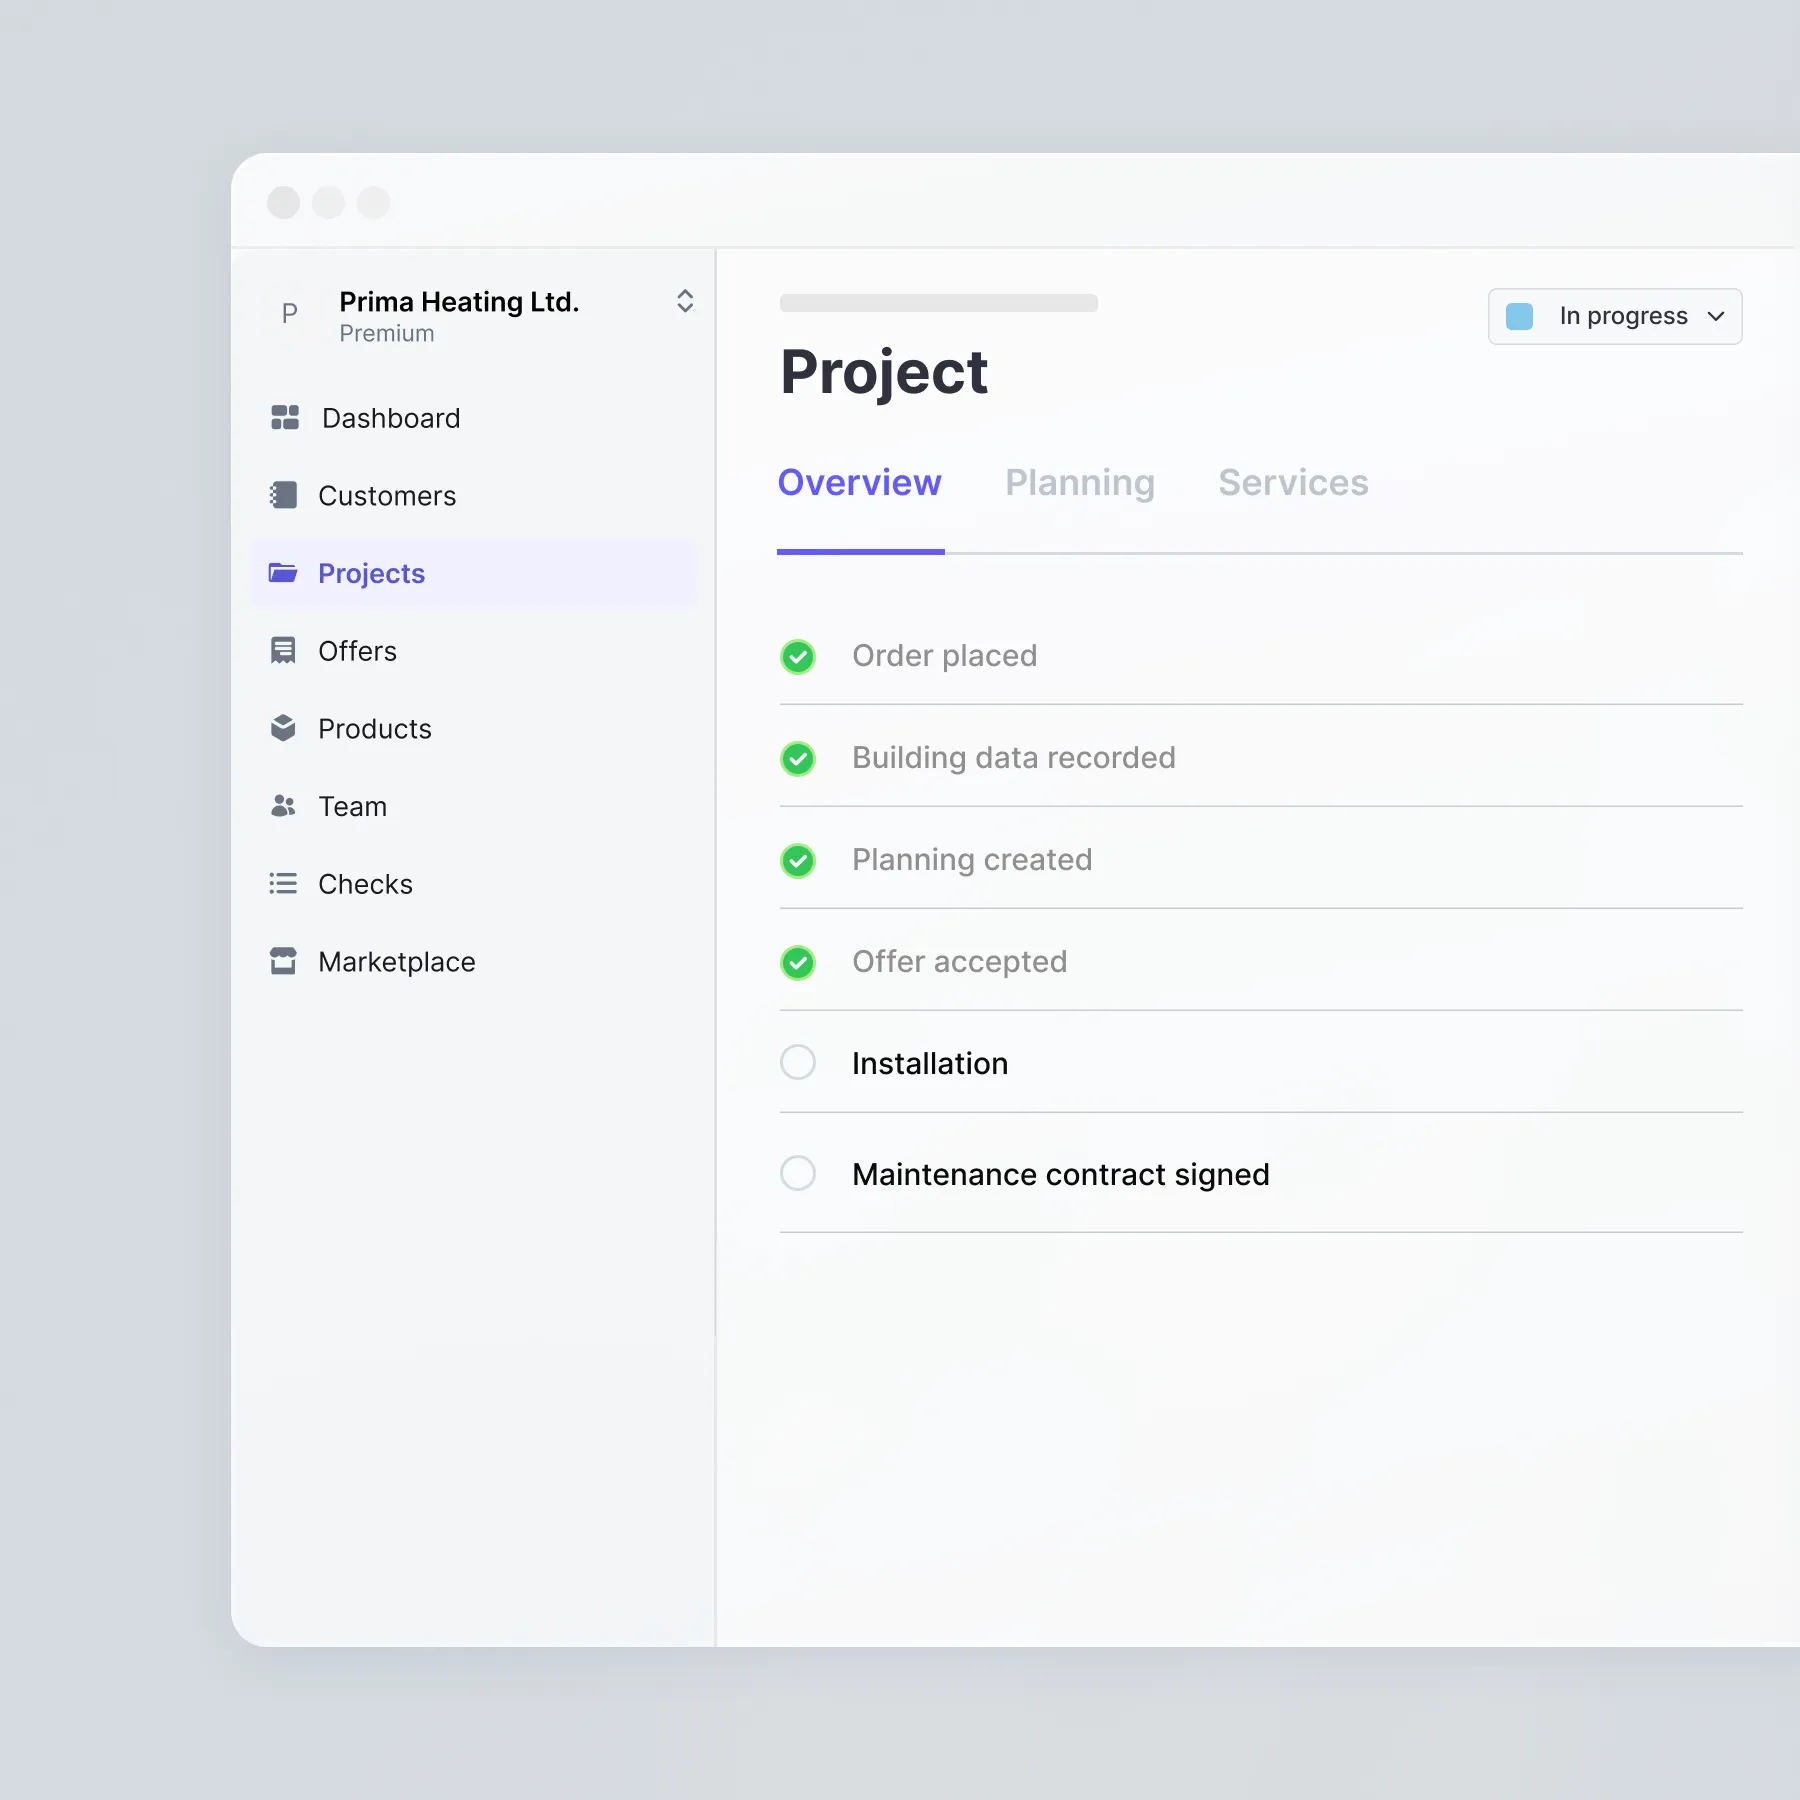Uncheck Building data recorded step
This screenshot has height=1800, width=1800.
(x=798, y=759)
